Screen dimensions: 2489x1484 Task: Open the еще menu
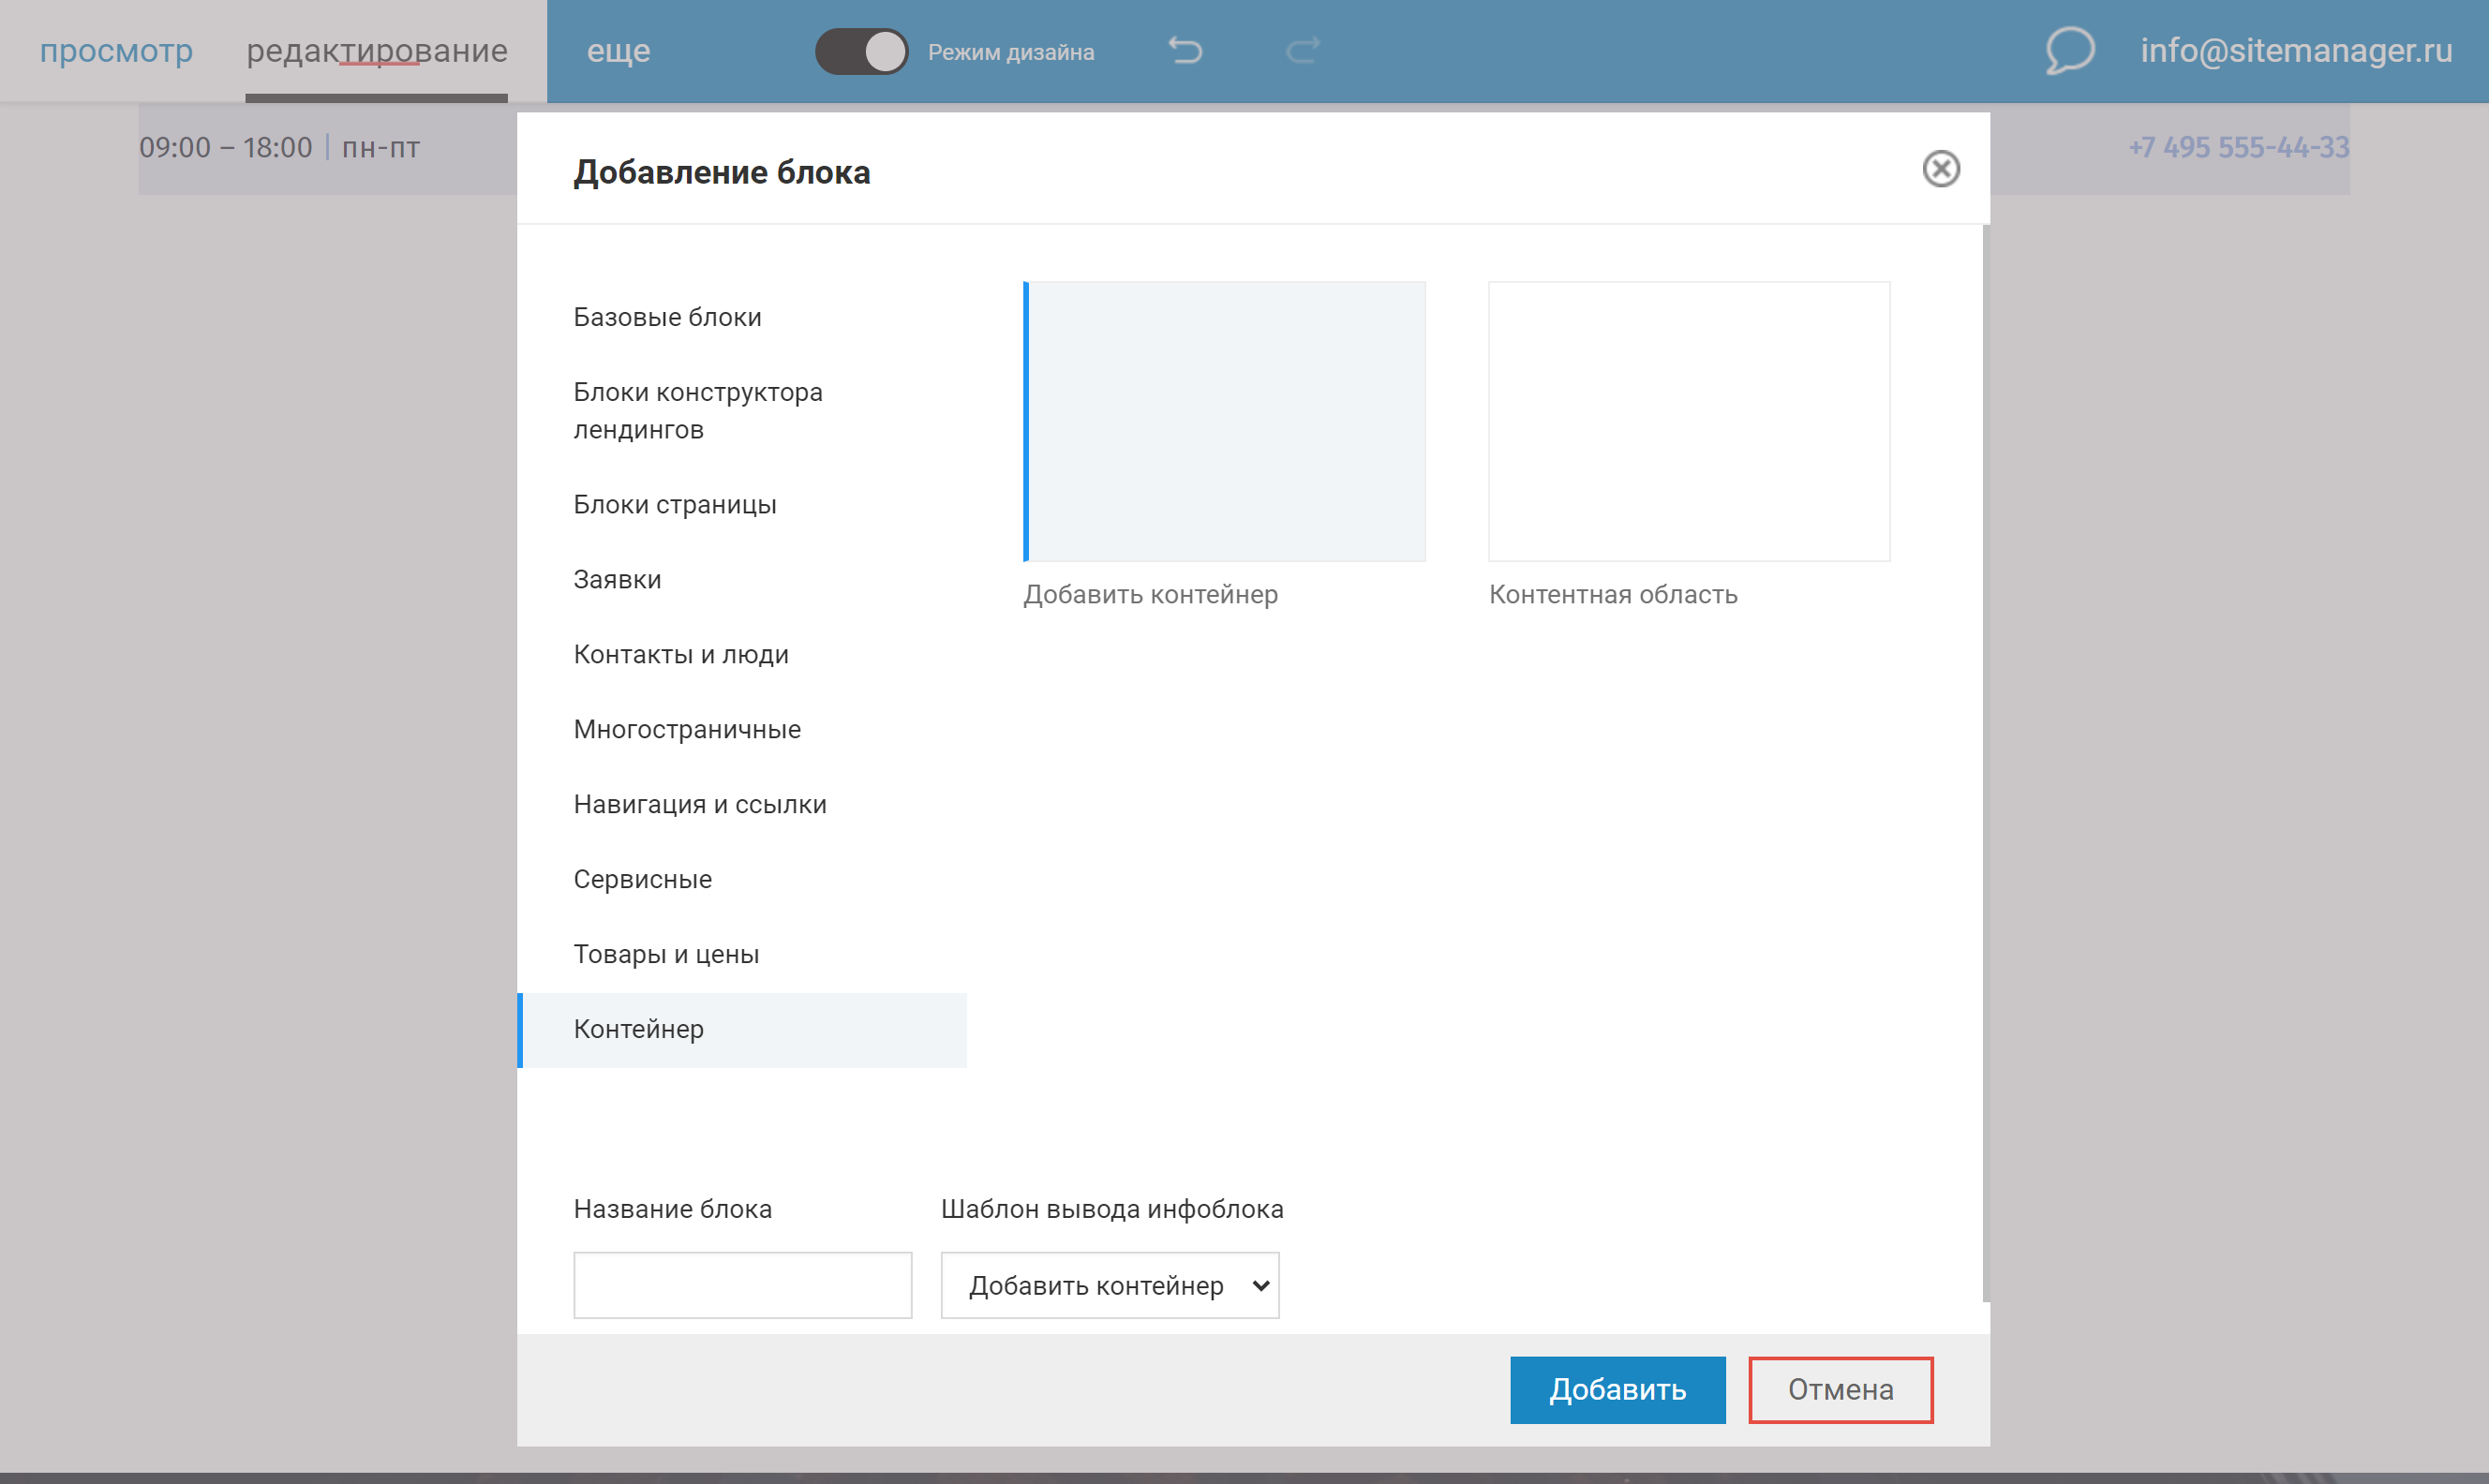(x=618, y=50)
